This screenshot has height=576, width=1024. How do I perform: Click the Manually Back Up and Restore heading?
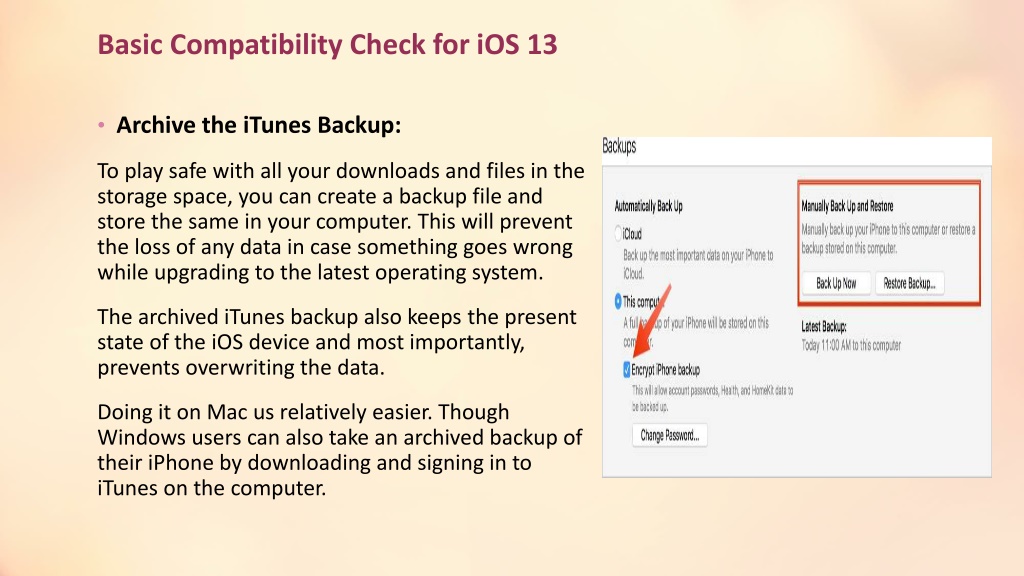point(847,206)
